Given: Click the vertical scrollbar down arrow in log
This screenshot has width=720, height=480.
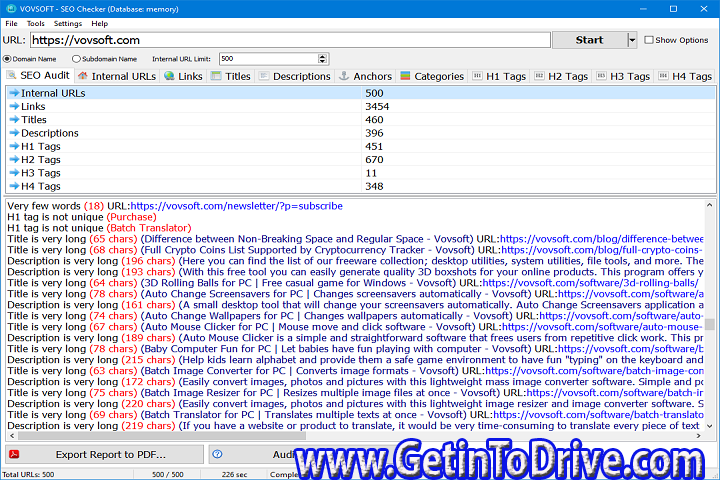Looking at the screenshot, I should pyautogui.click(x=710, y=426).
